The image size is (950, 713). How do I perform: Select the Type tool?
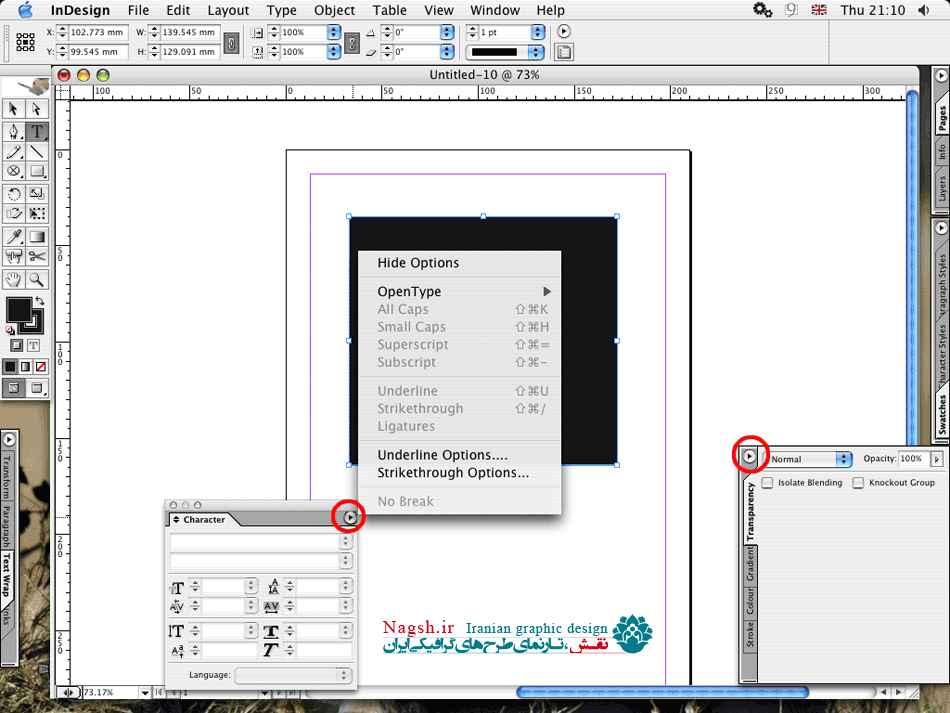(x=36, y=131)
